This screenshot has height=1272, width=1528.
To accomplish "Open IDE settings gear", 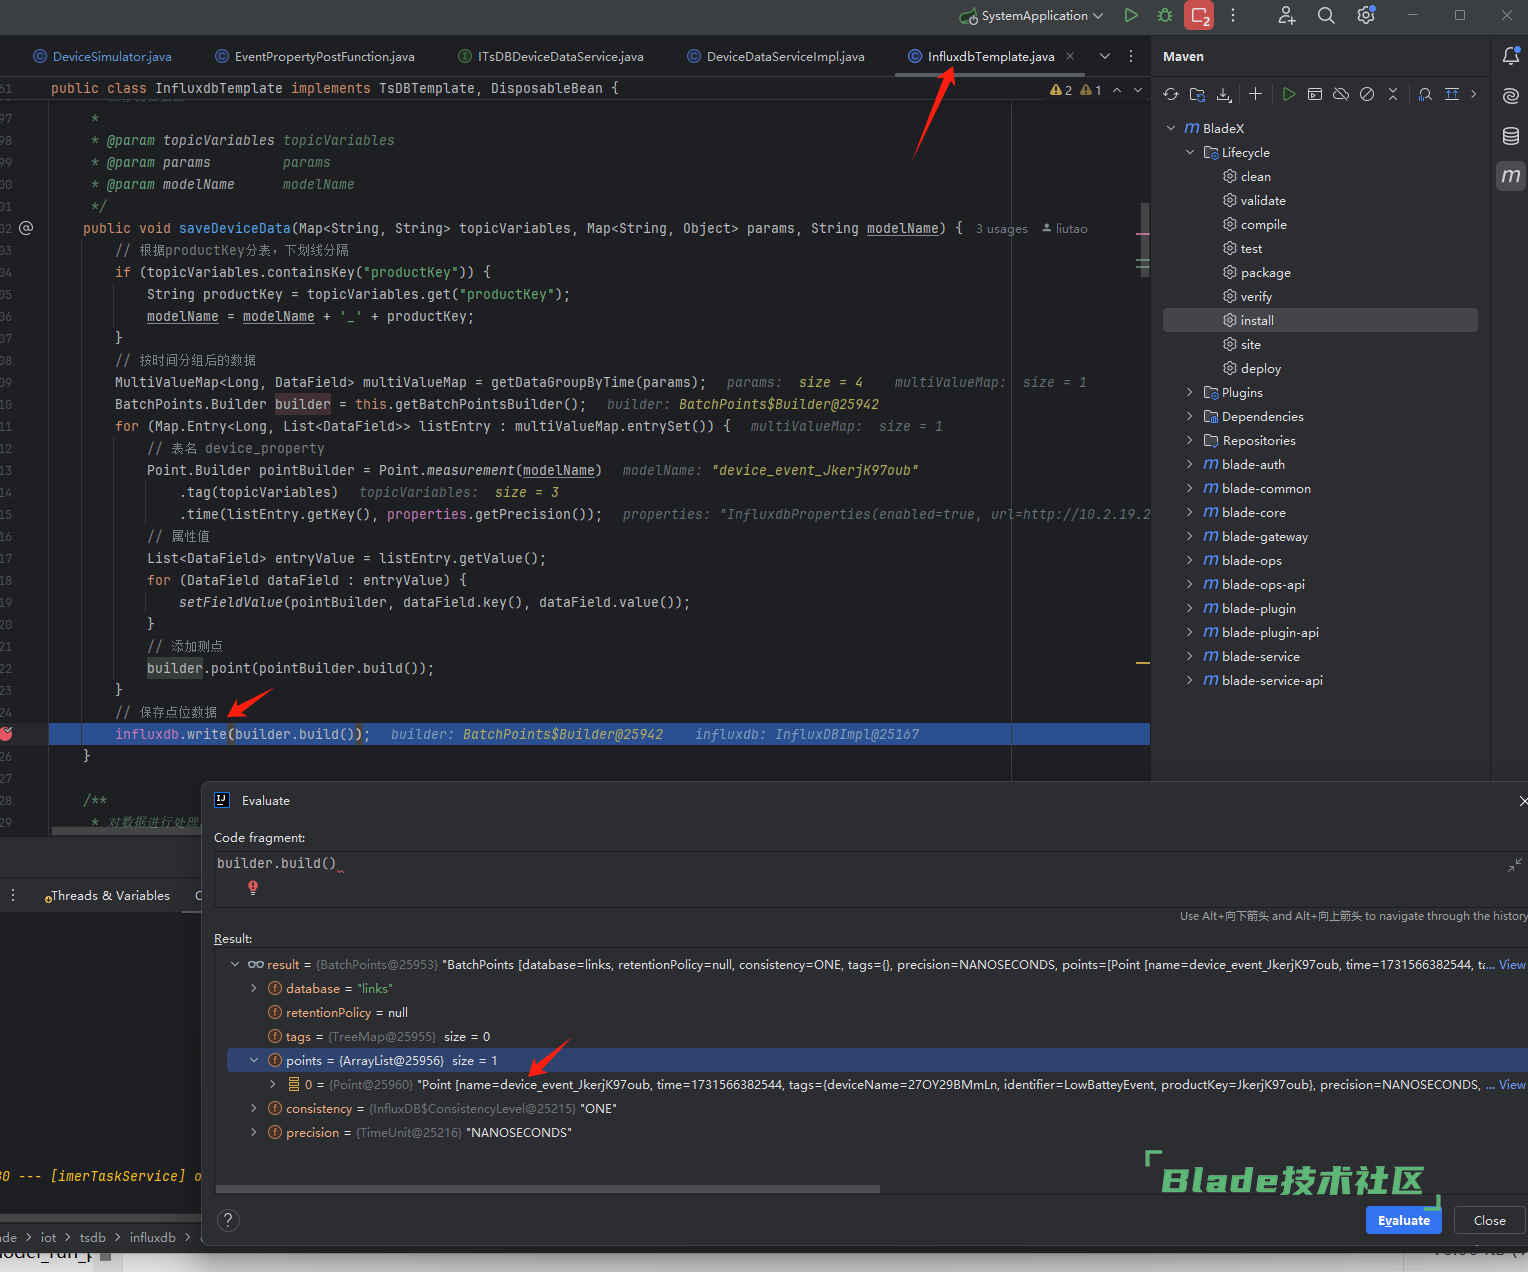I will (1366, 15).
